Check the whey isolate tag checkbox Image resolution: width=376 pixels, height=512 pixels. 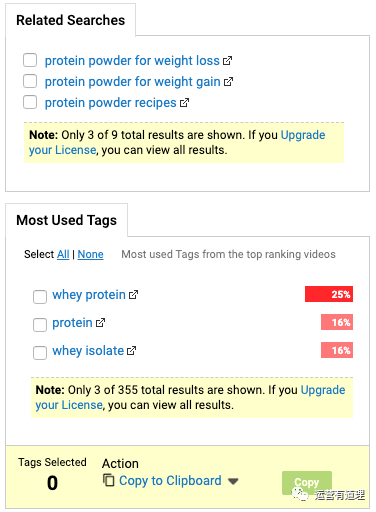(x=40, y=352)
